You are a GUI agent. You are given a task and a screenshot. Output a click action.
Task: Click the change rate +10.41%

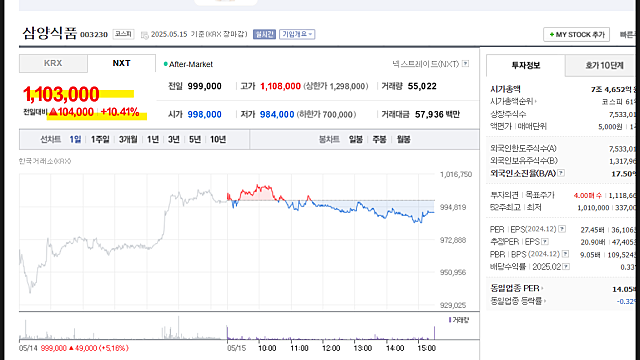(x=120, y=112)
